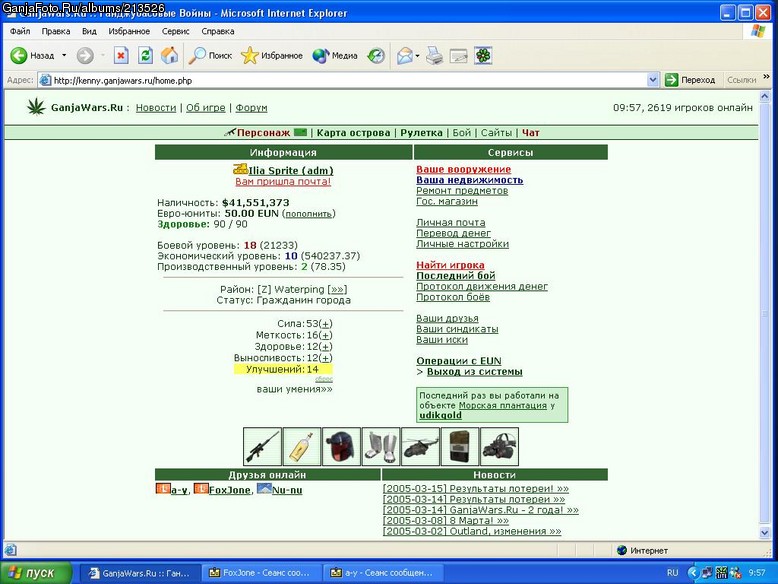Viewport: 778px width, 584px height.
Task: Open the Сервис menu
Action: (176, 31)
